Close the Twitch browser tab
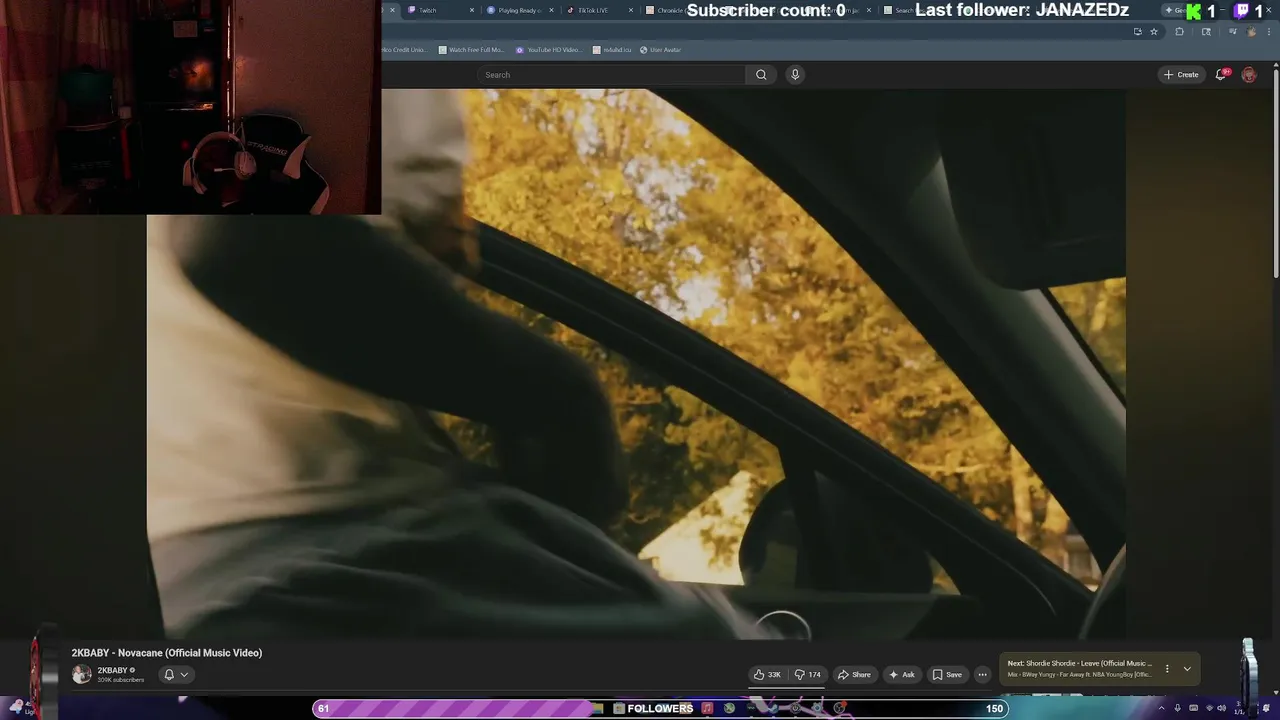Screen dimensions: 1280x720 (472, 10)
